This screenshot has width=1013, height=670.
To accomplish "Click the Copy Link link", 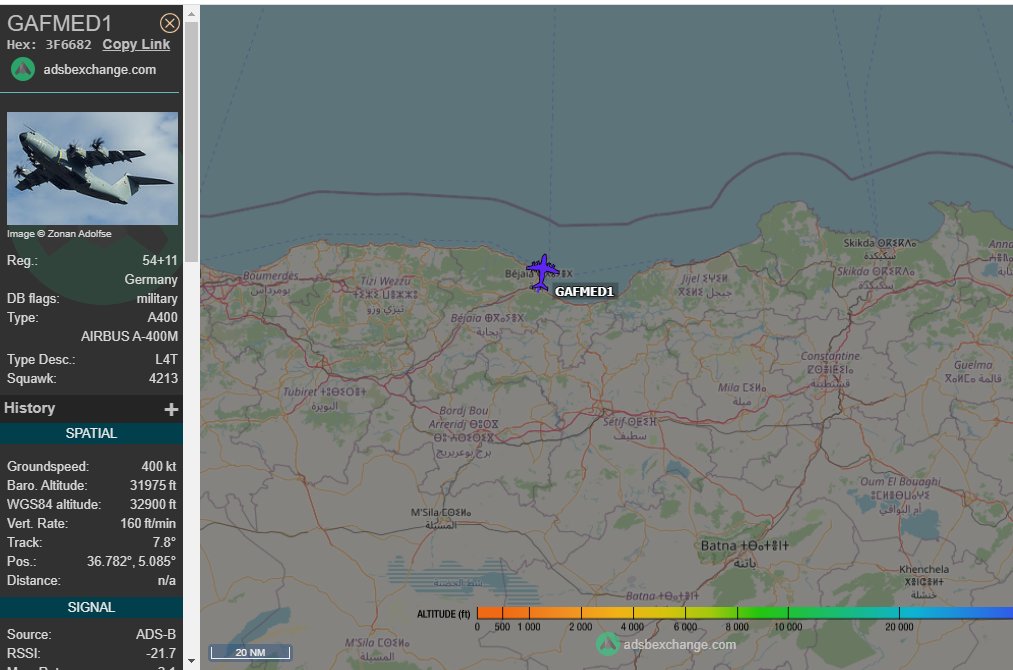I will point(136,45).
